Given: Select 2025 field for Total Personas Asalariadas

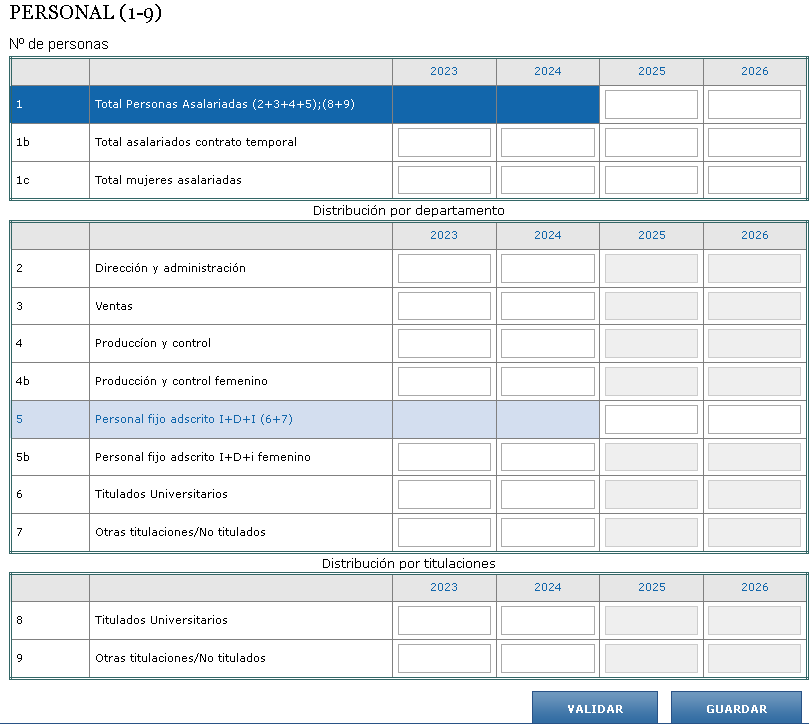Looking at the screenshot, I should (x=651, y=105).
